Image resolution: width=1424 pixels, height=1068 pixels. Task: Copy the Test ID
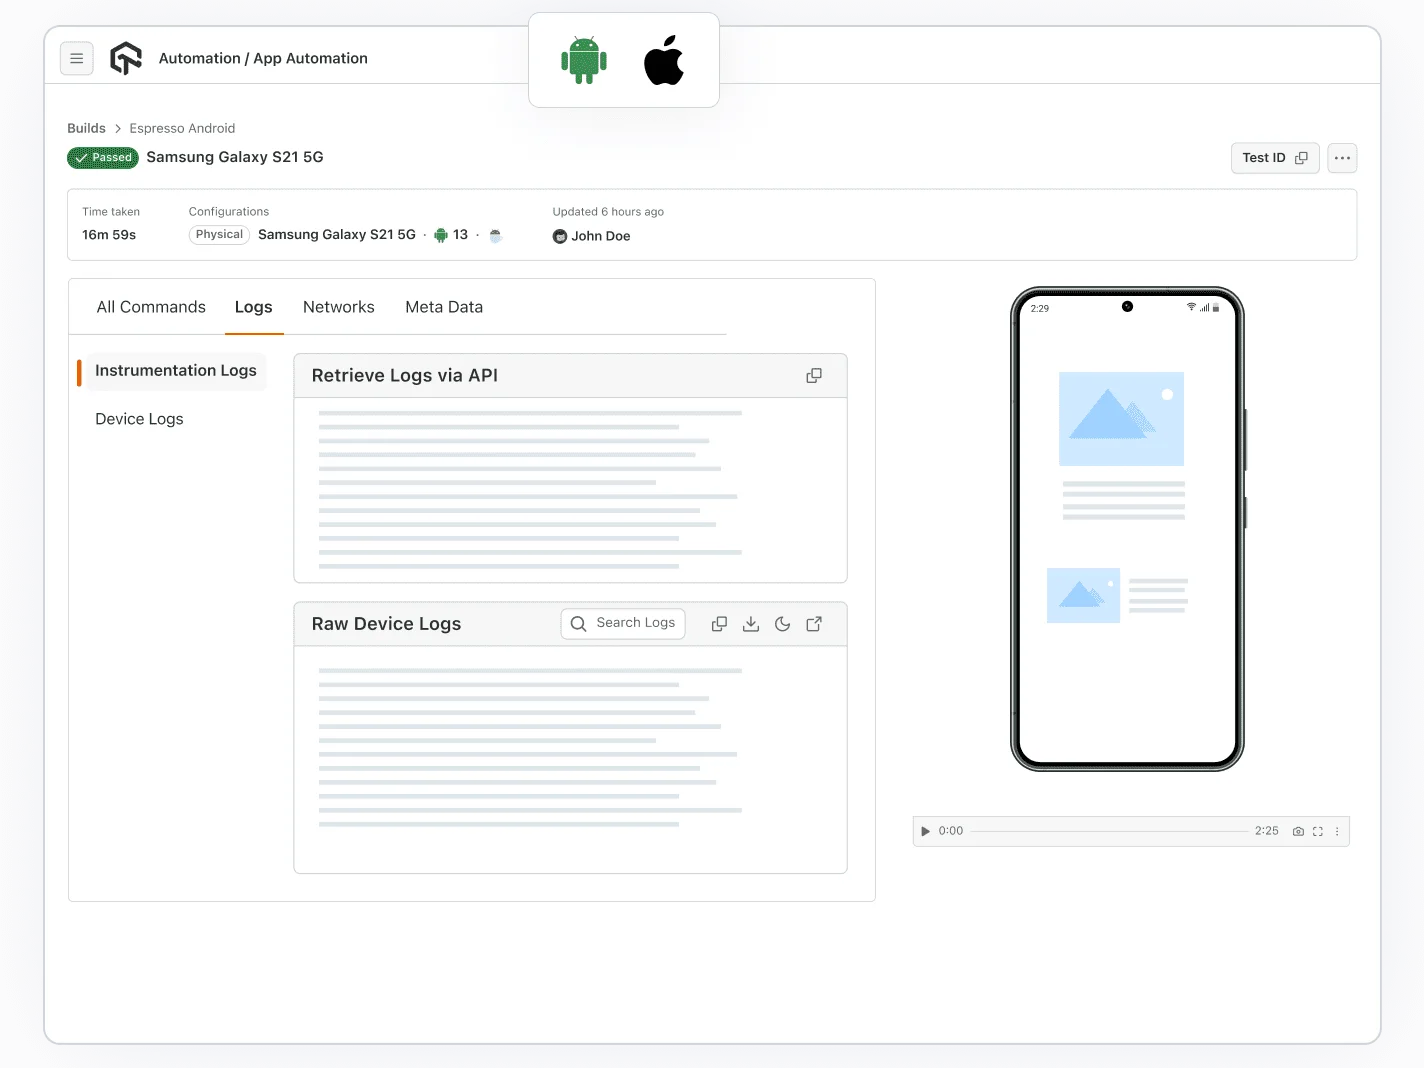(1301, 158)
